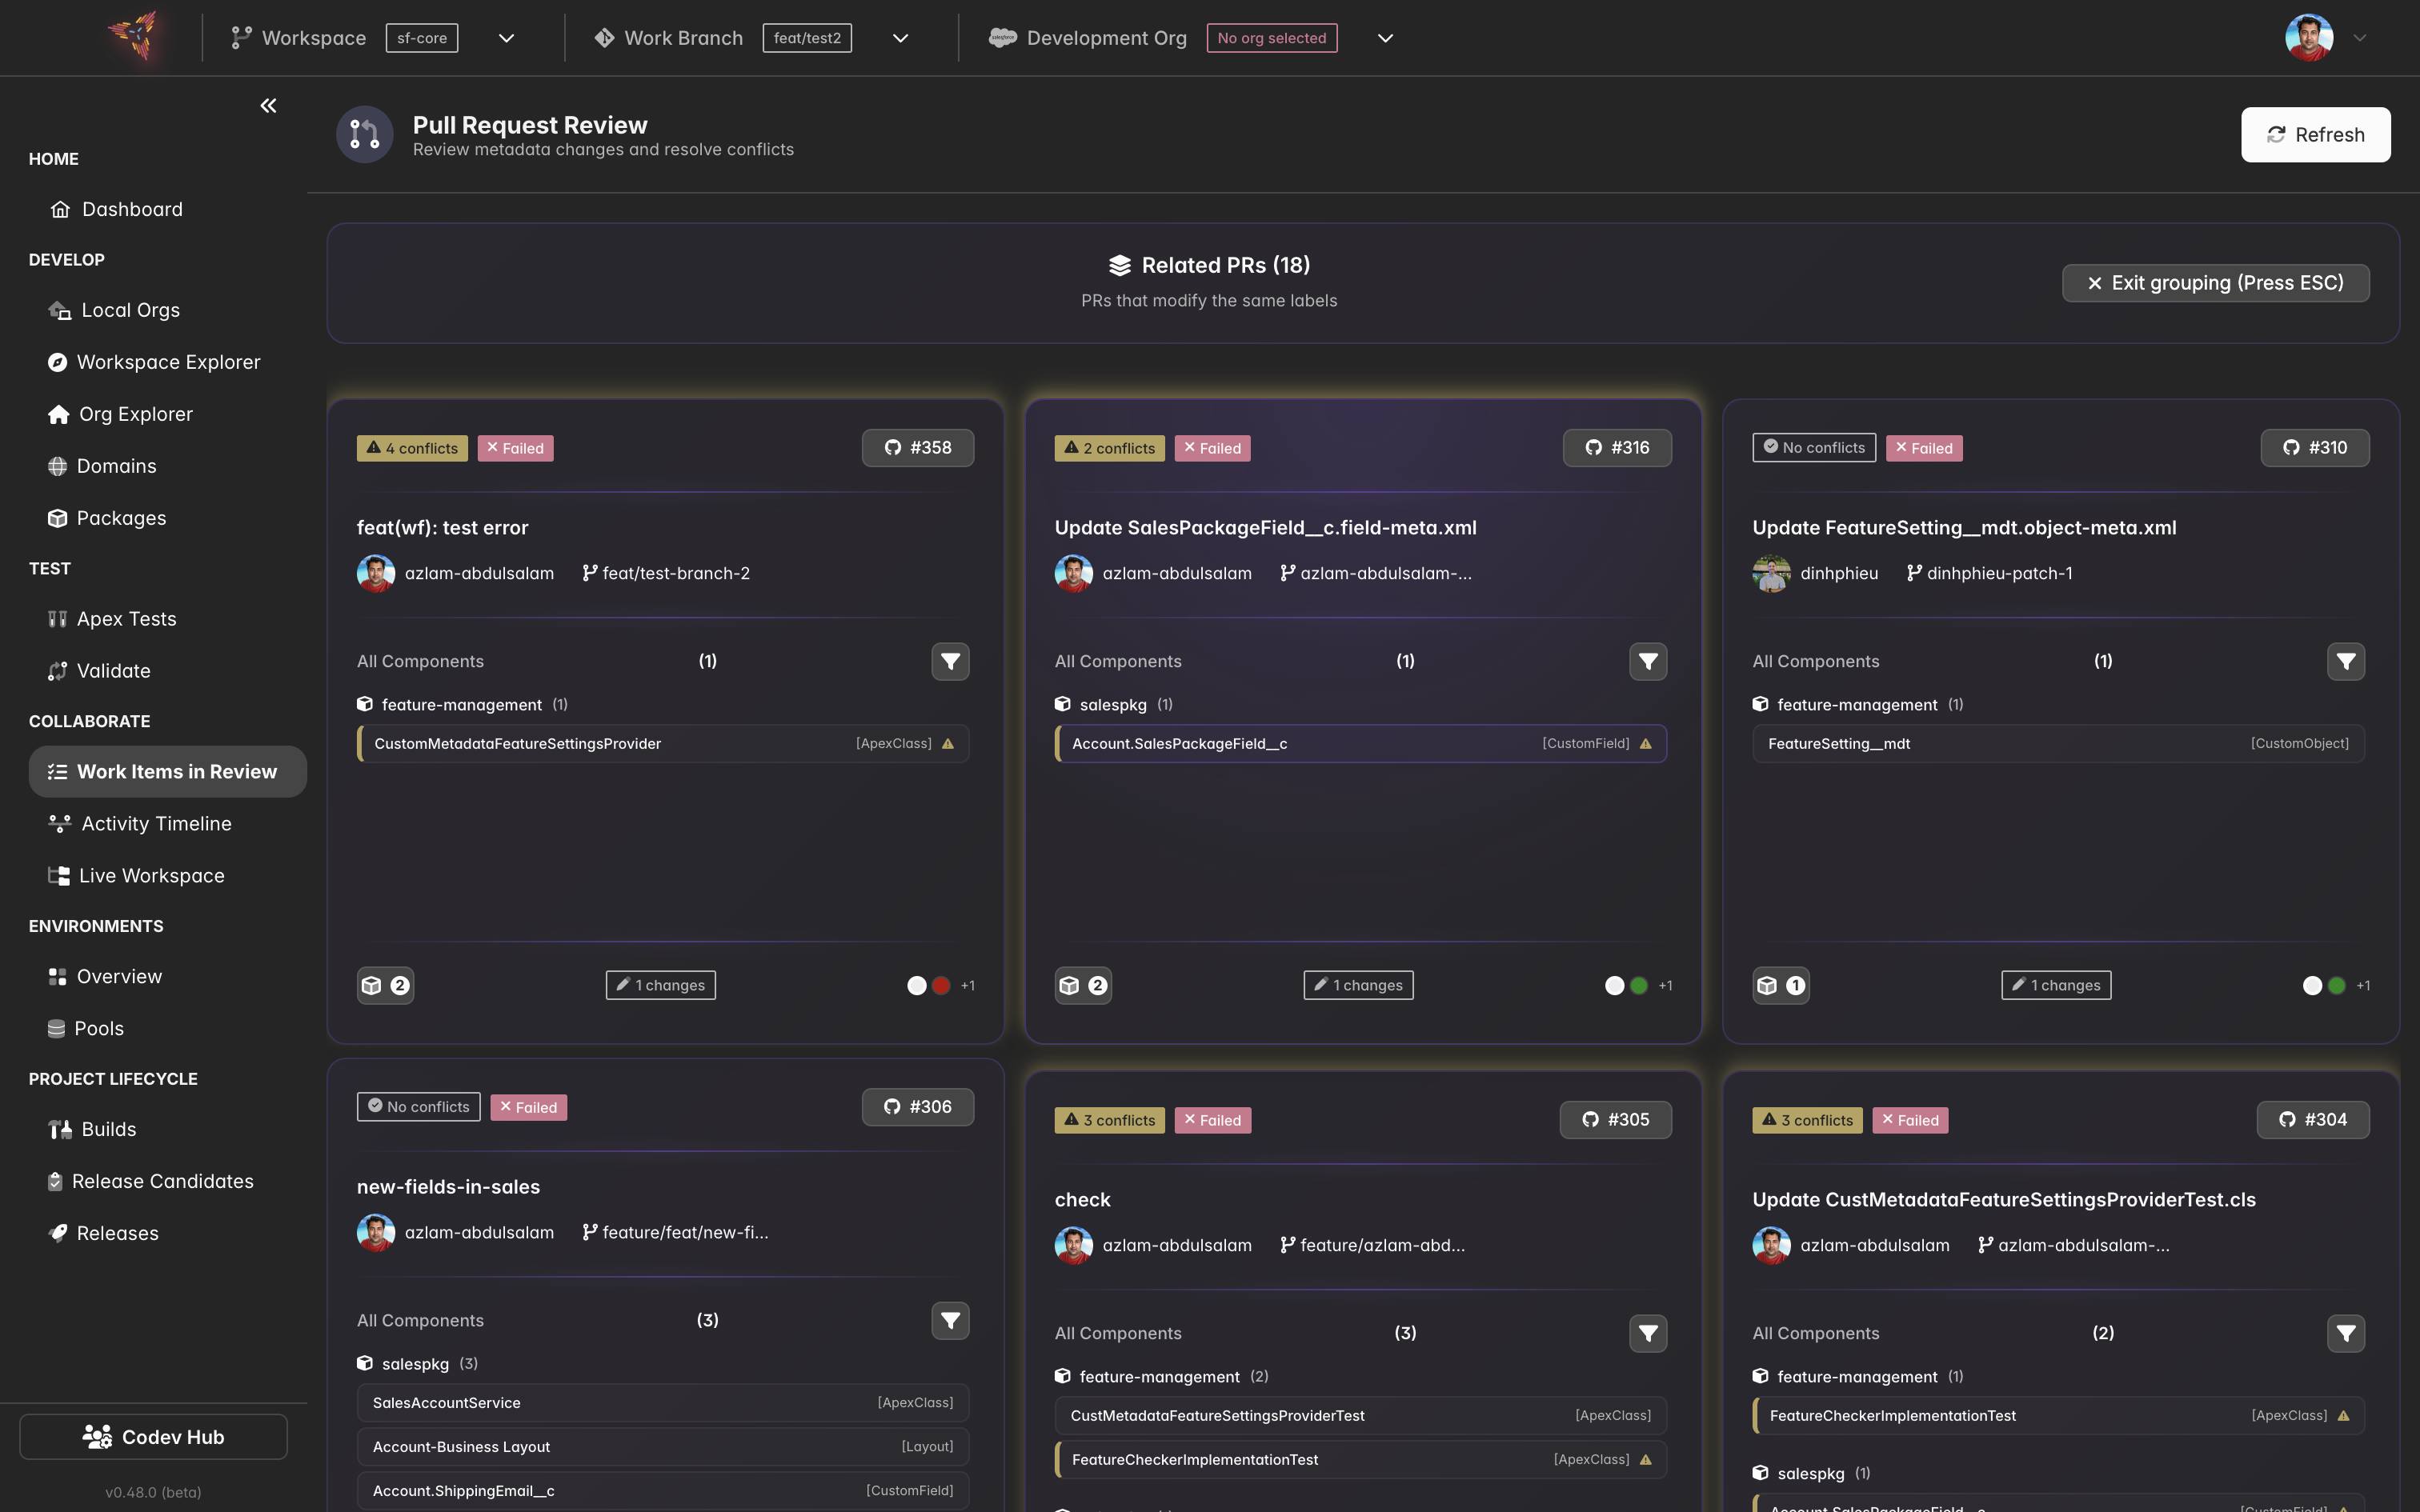The width and height of the screenshot is (2420, 1512).
Task: Click the Refresh button
Action: 2316,134
